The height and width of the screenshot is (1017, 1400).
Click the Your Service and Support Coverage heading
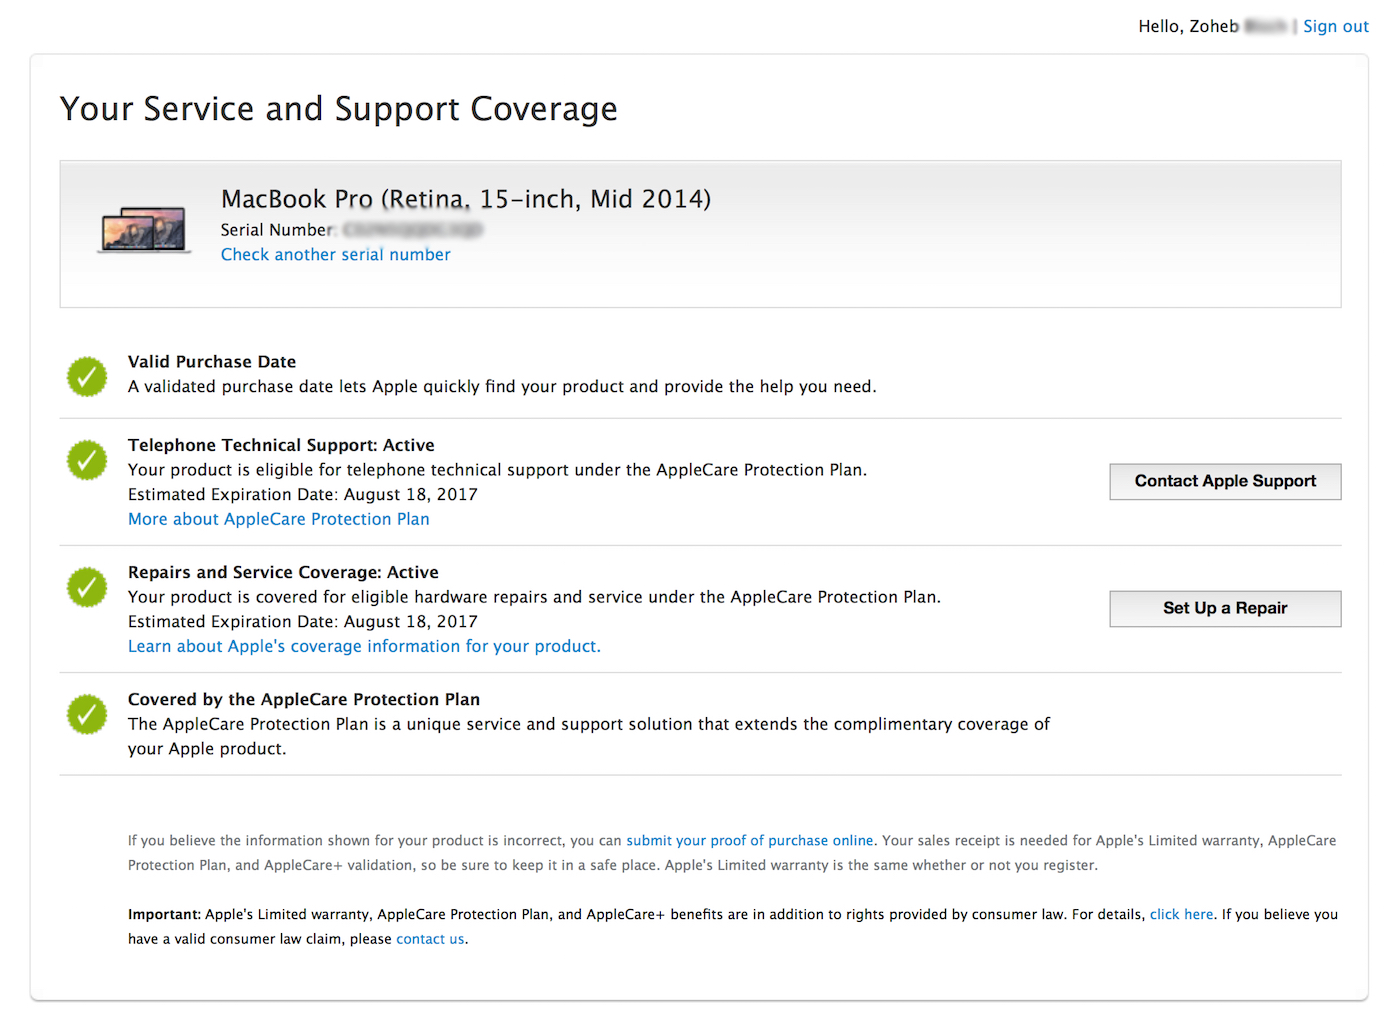339,109
